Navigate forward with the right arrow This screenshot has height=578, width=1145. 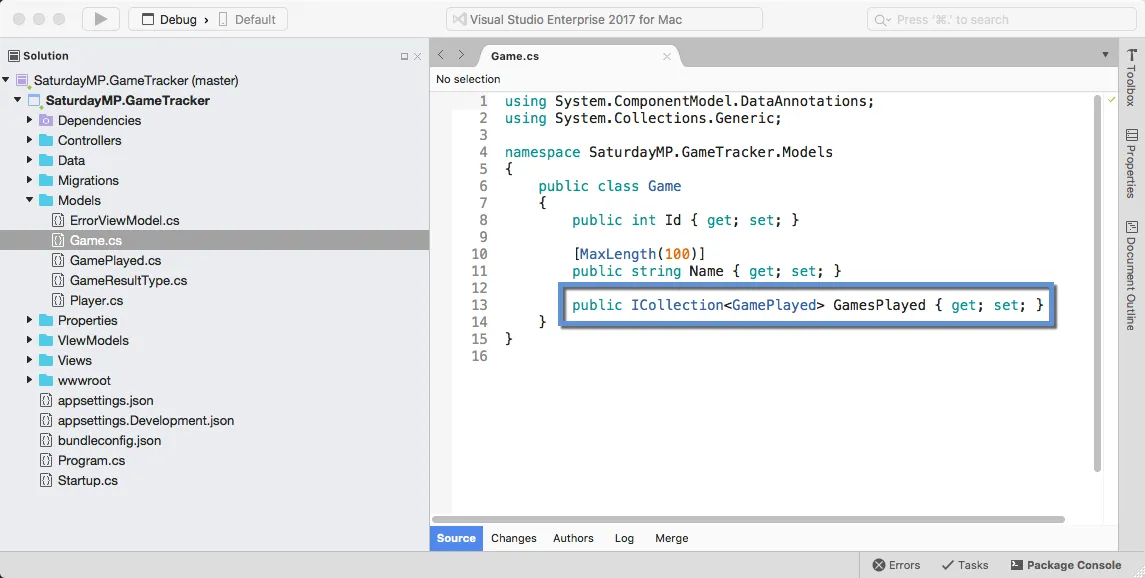click(x=461, y=55)
